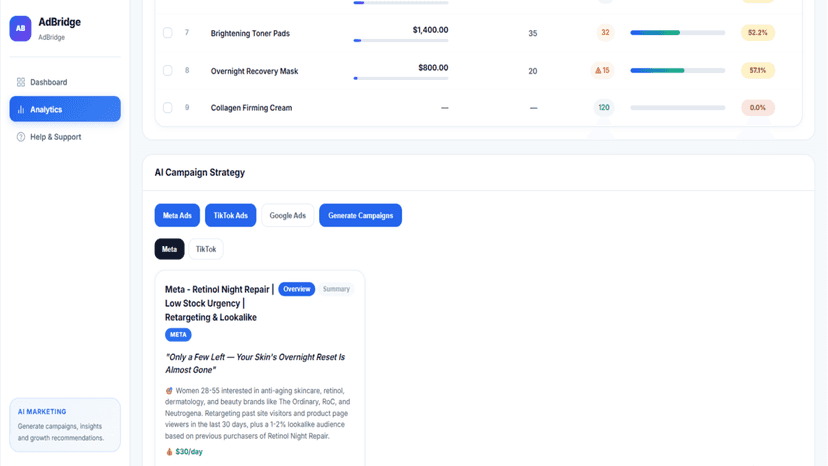Image resolution: width=828 pixels, height=466 pixels.
Task: Click the 52.2% margin badge
Action: [x=757, y=33]
